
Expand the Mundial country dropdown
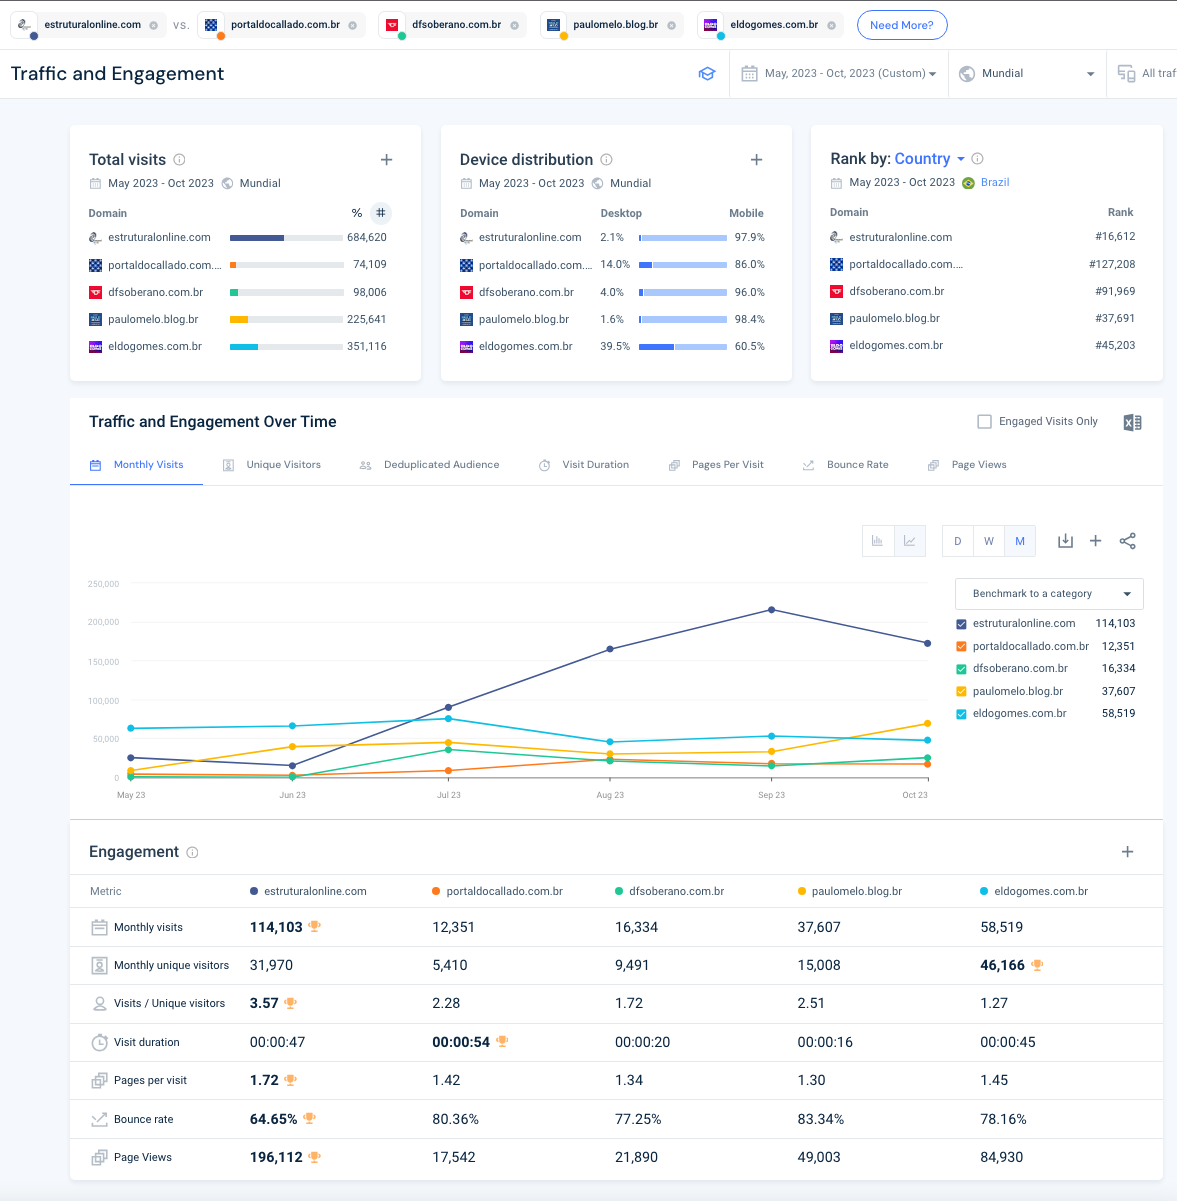click(1026, 74)
